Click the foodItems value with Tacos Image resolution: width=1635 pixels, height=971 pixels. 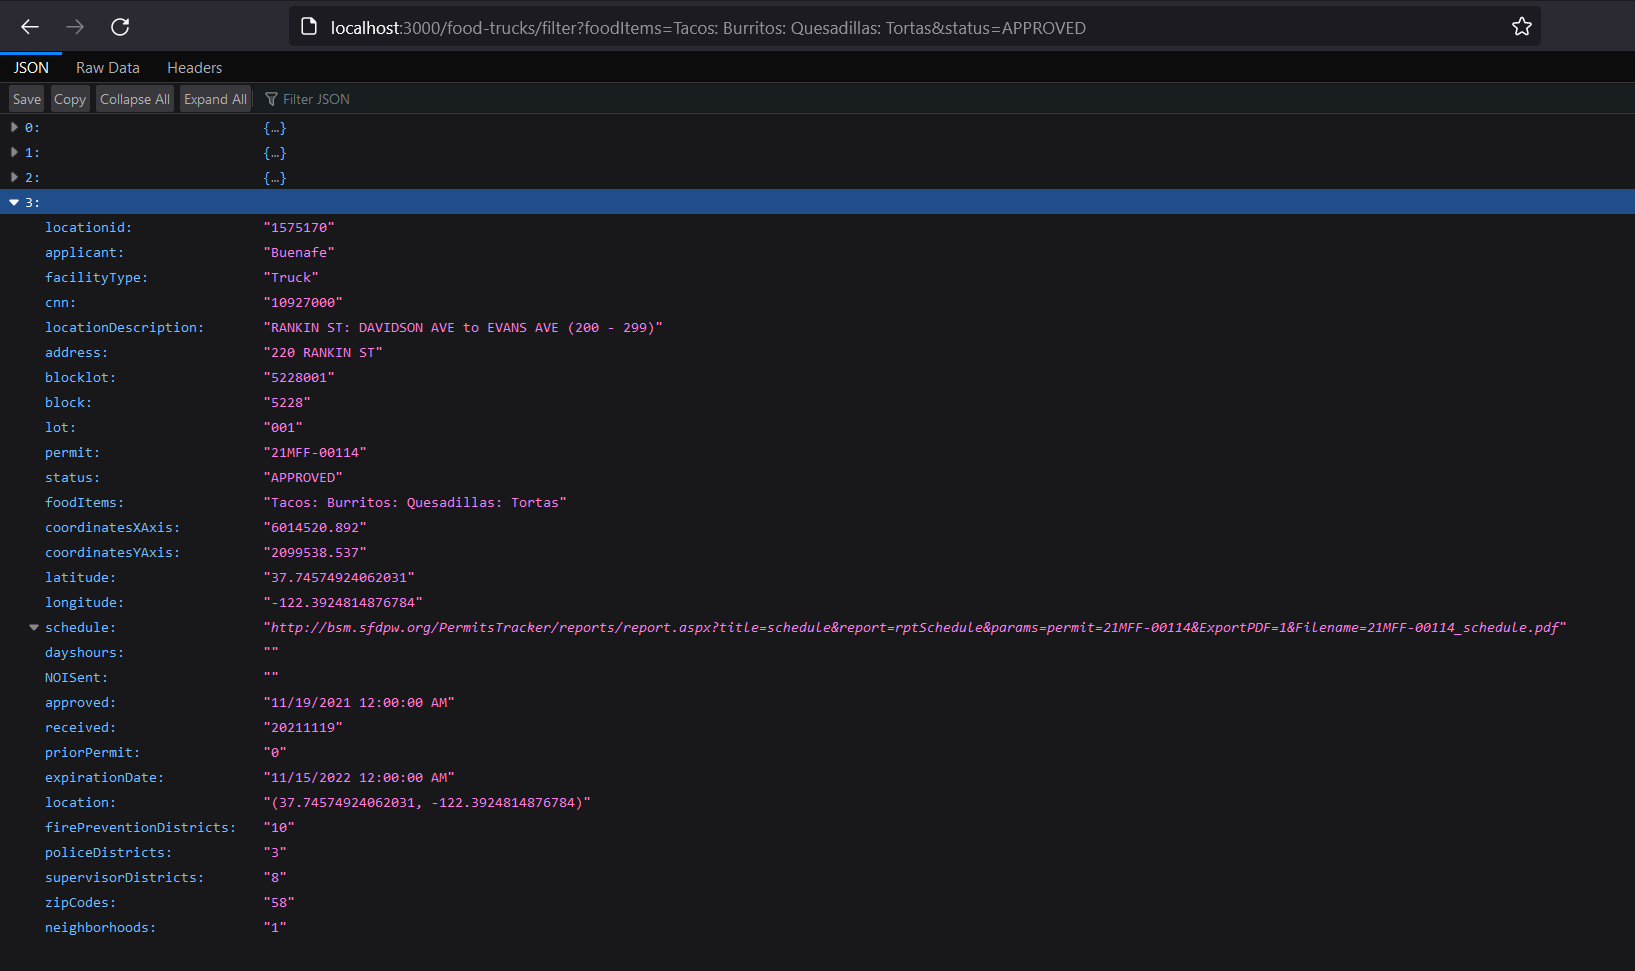415,502
